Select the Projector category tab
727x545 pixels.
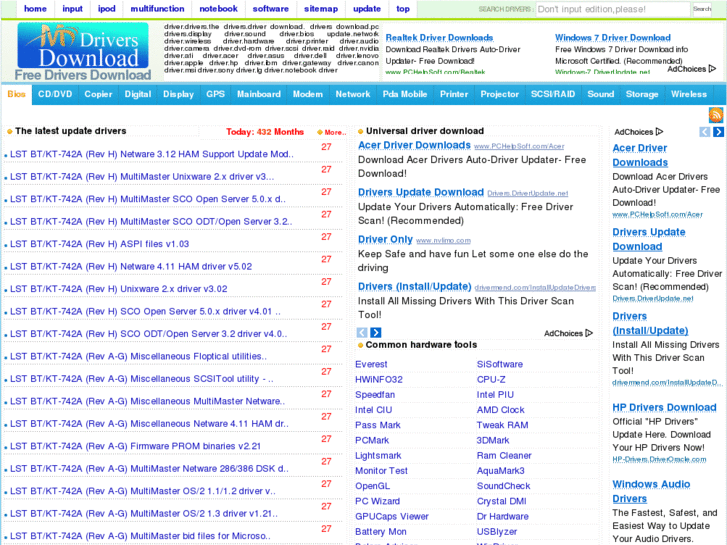499,94
